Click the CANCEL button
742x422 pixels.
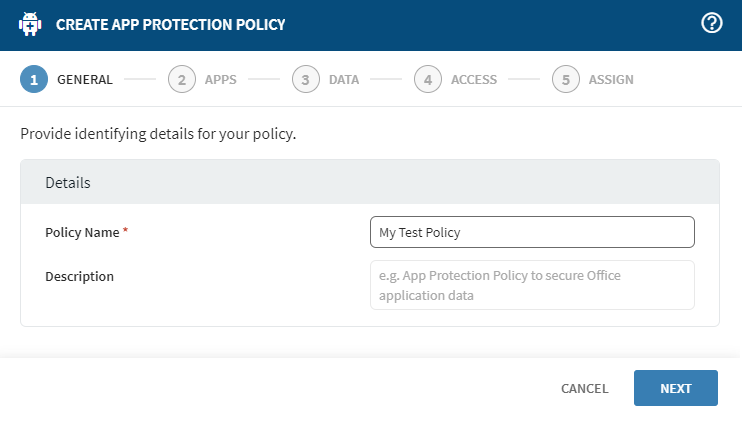pos(584,388)
